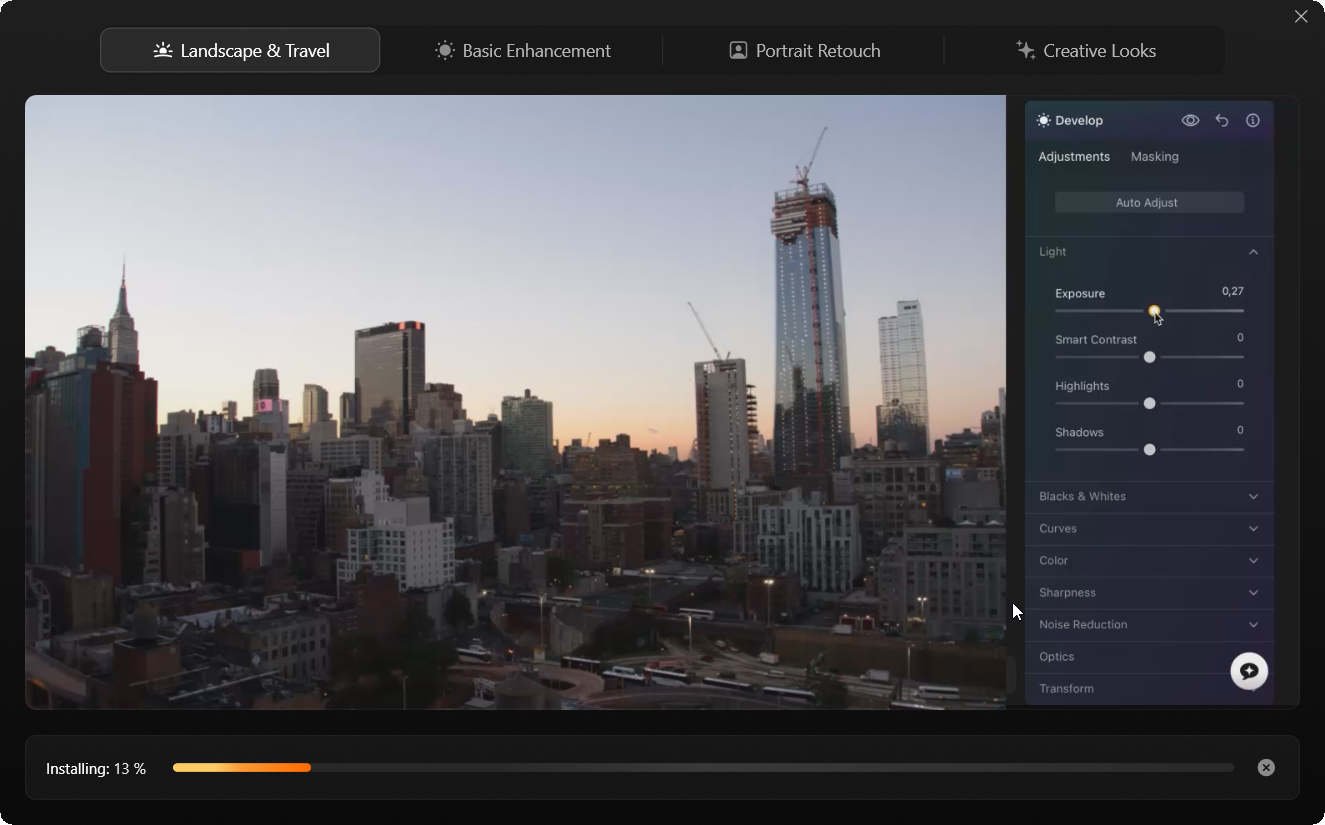Click the Exposure slider handle

tap(1154, 311)
